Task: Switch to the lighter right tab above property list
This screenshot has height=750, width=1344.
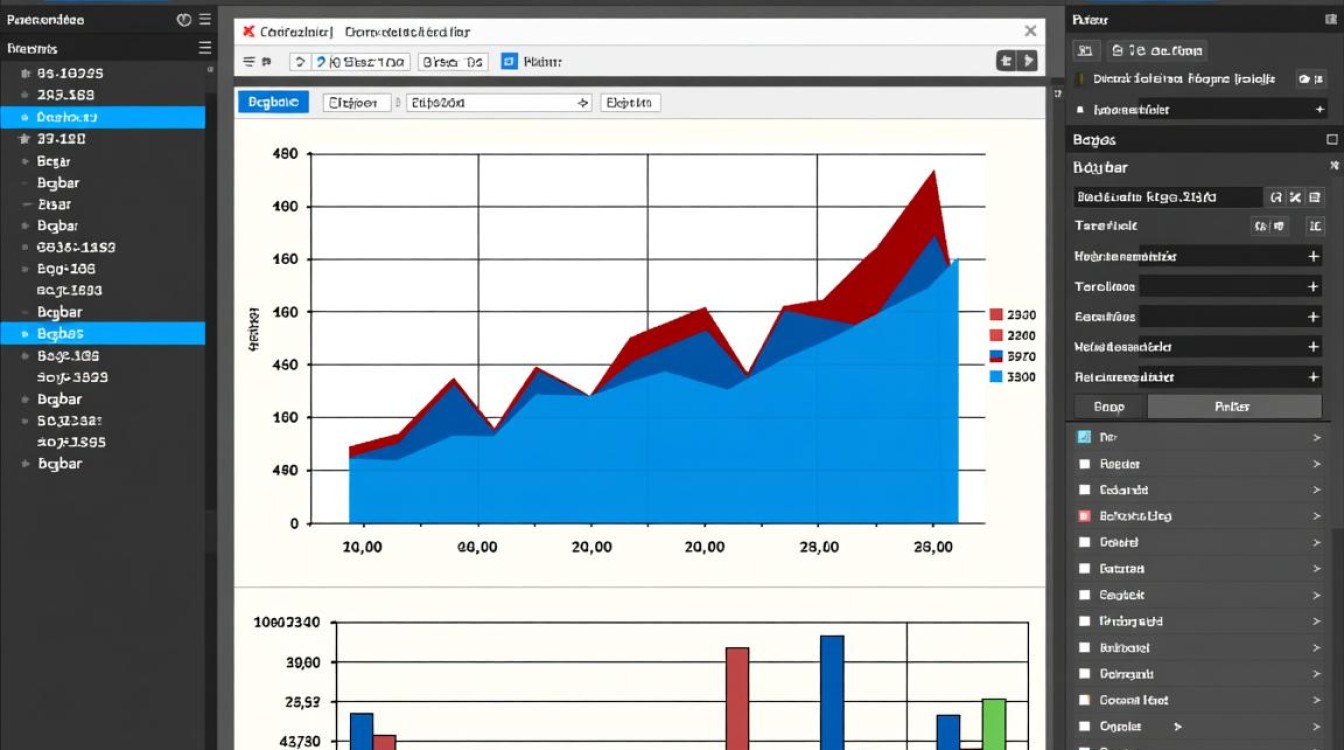Action: (1233, 406)
